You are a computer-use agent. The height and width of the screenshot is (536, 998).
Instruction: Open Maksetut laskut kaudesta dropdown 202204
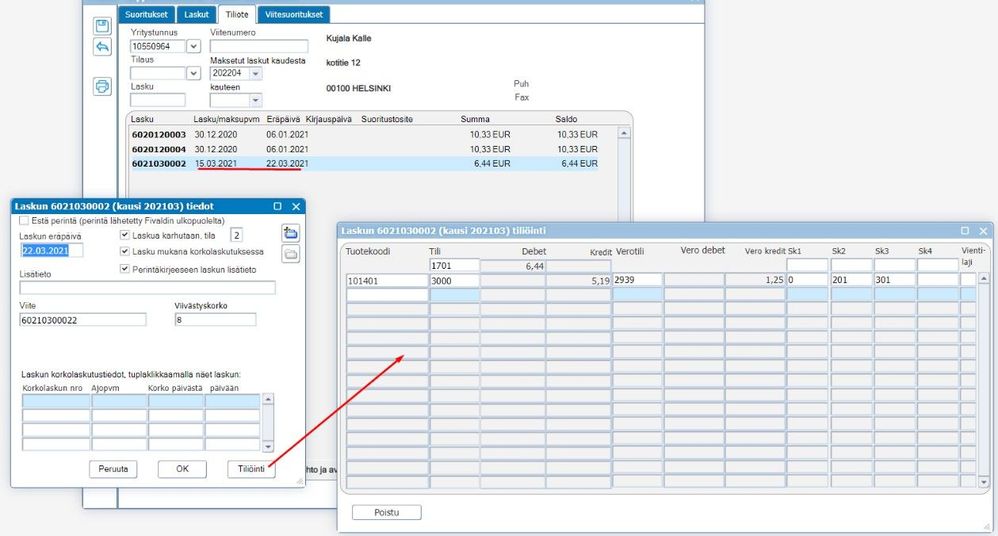[255, 73]
